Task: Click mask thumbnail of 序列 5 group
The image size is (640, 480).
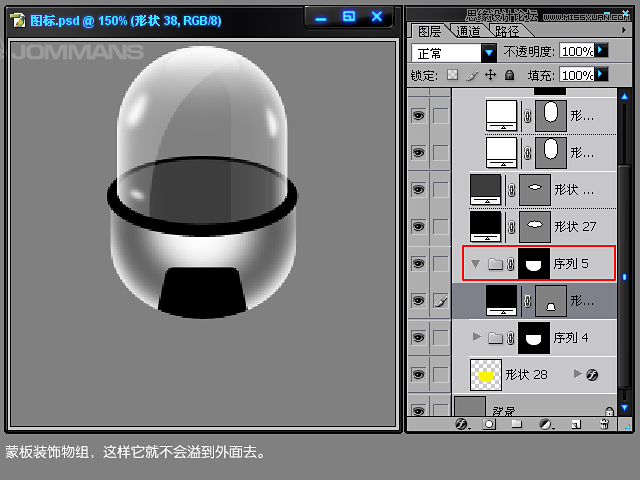Action: 534,264
